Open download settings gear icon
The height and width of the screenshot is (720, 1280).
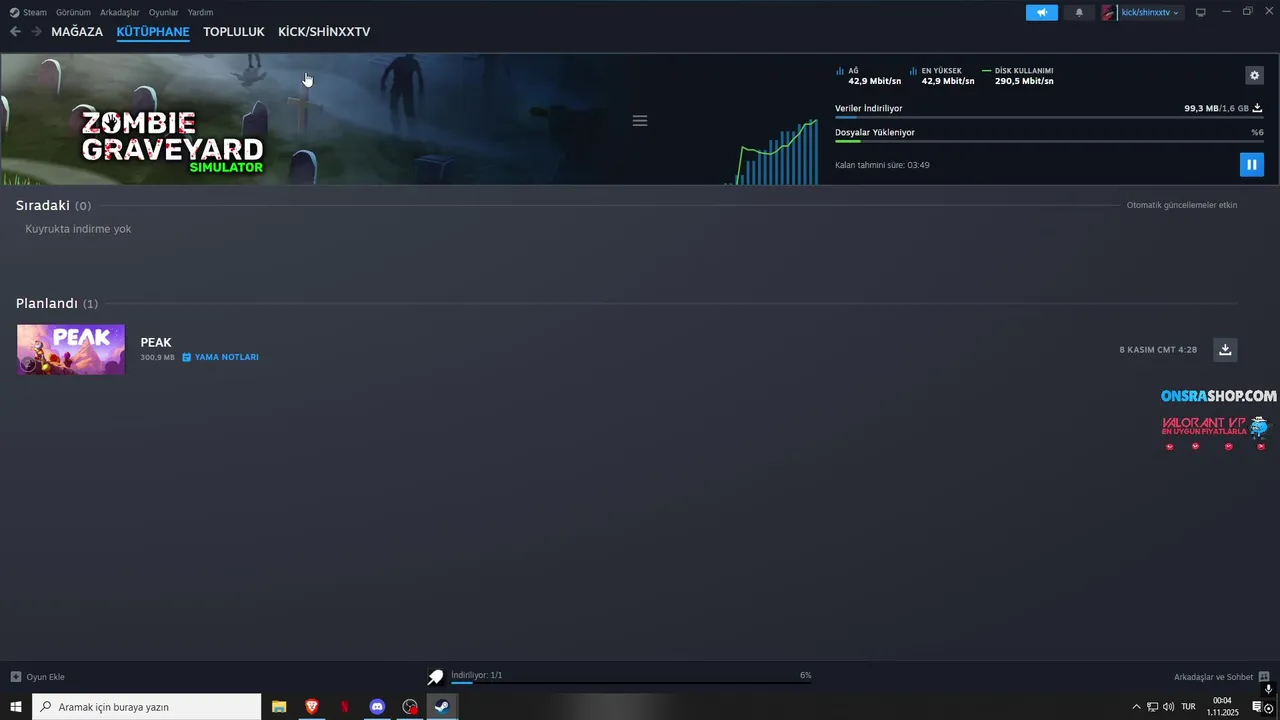coord(1254,75)
